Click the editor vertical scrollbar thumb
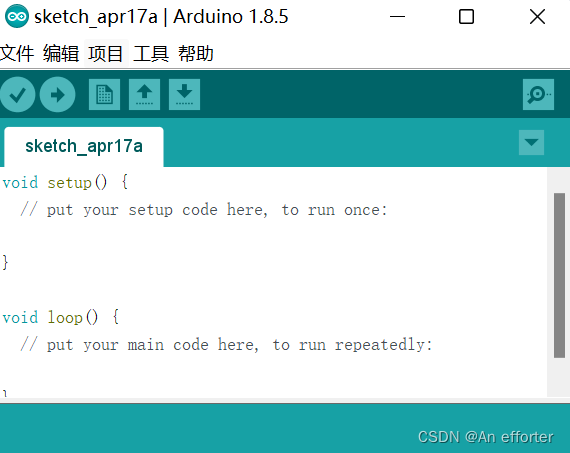This screenshot has width=570, height=453. click(x=559, y=275)
